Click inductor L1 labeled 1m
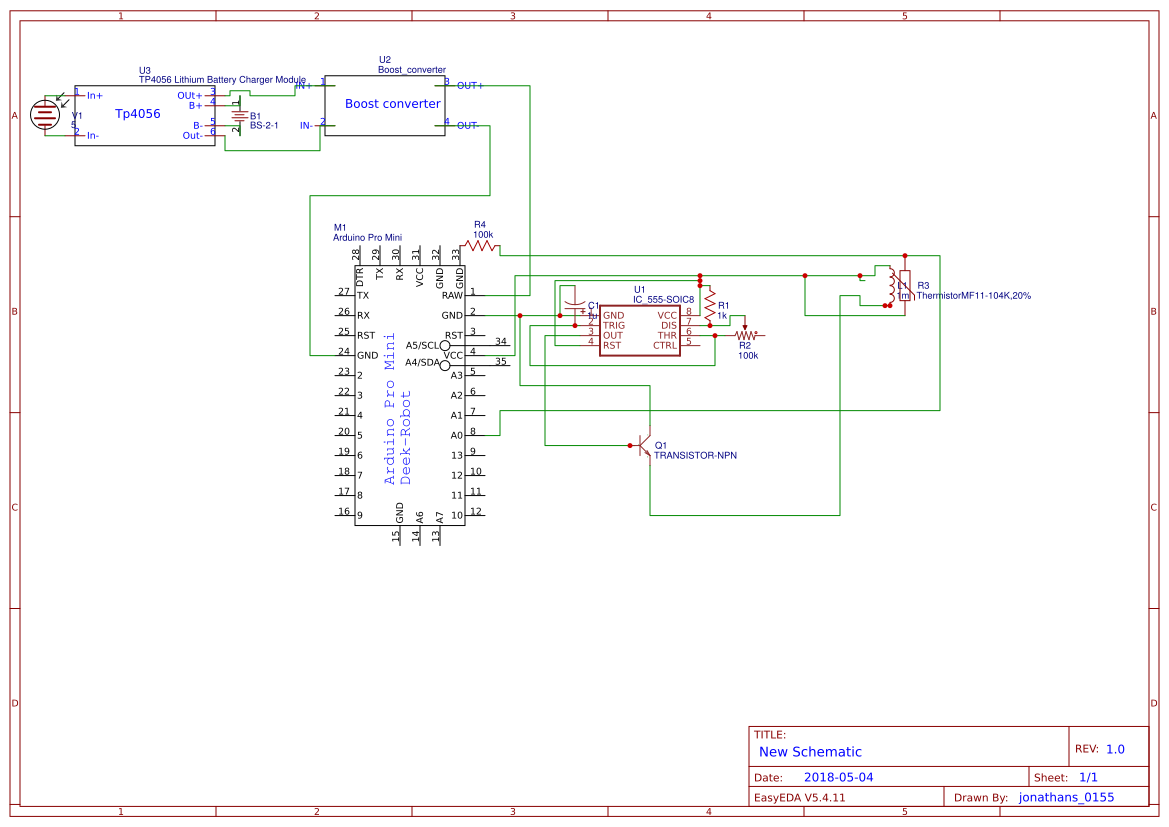1169x827 pixels. point(889,285)
